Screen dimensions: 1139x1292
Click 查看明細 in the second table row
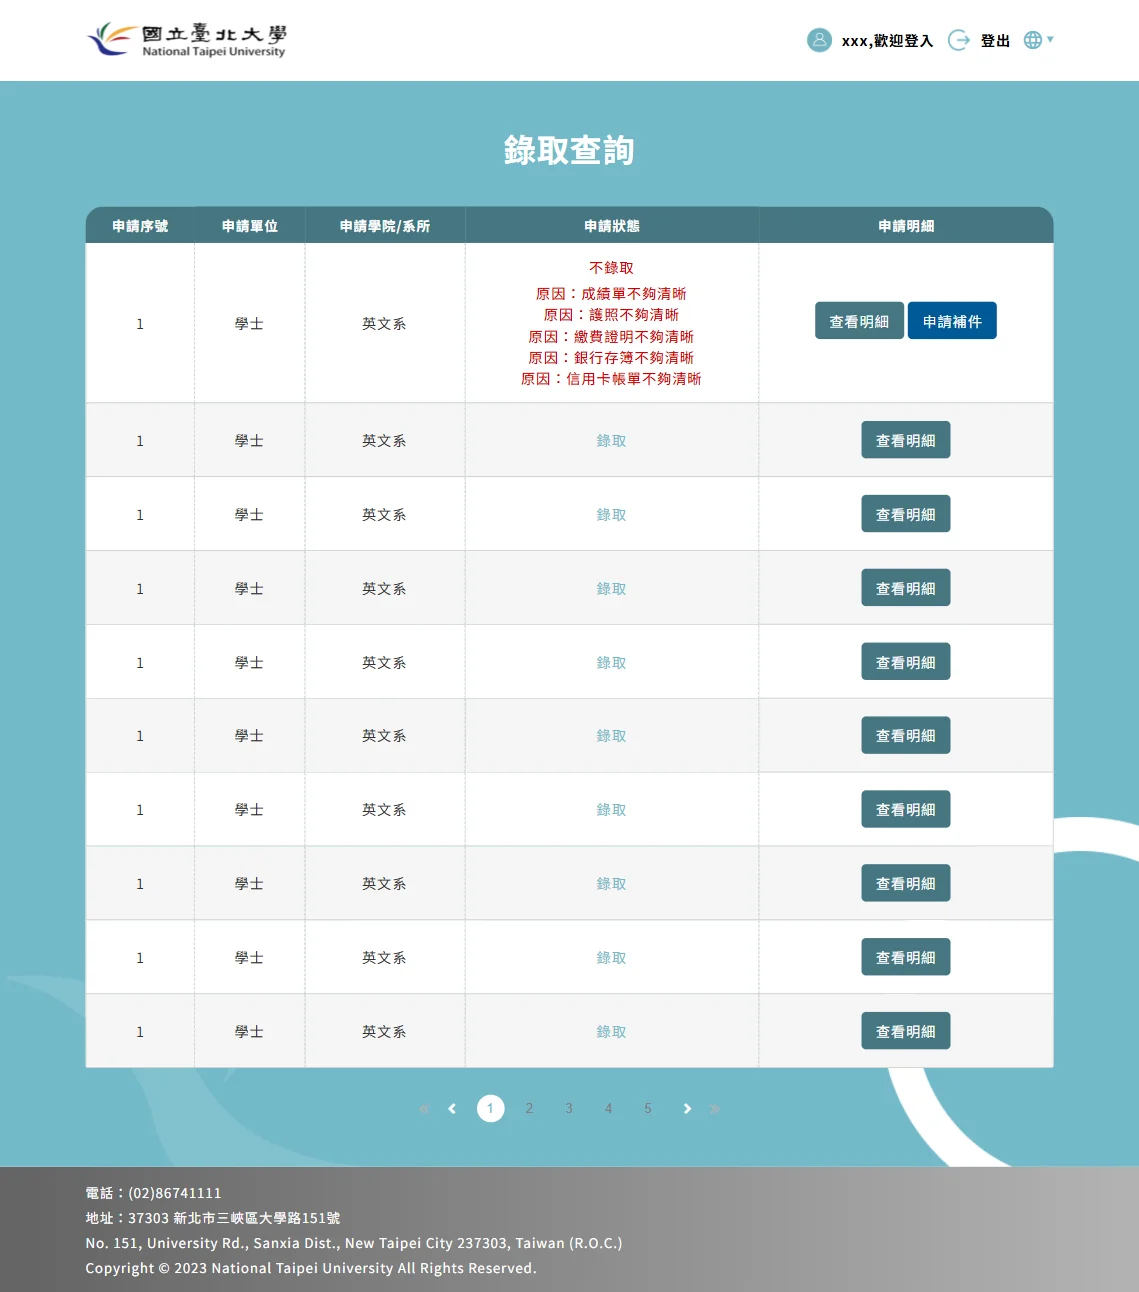tap(905, 440)
